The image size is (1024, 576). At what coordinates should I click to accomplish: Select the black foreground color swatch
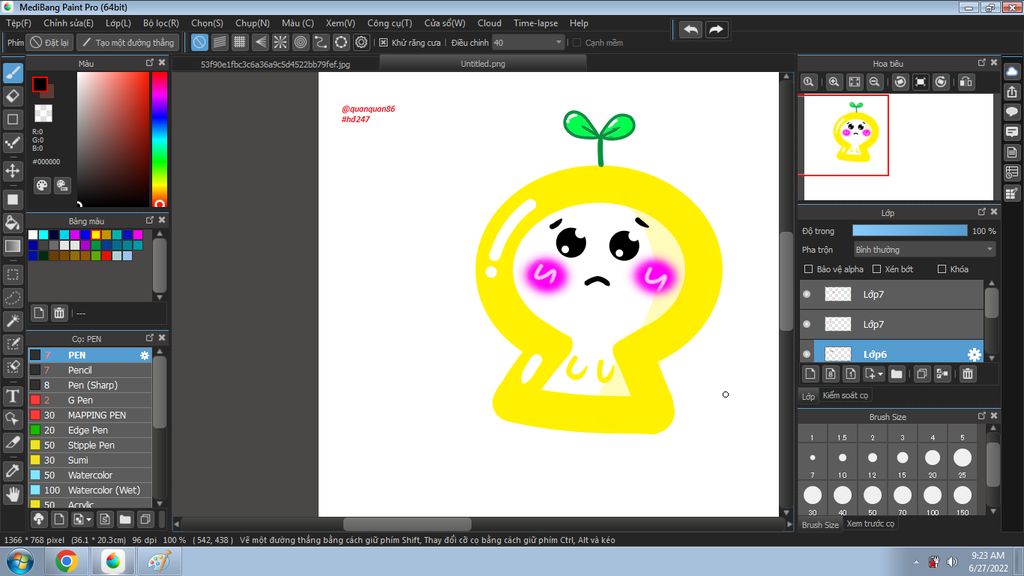pos(40,84)
